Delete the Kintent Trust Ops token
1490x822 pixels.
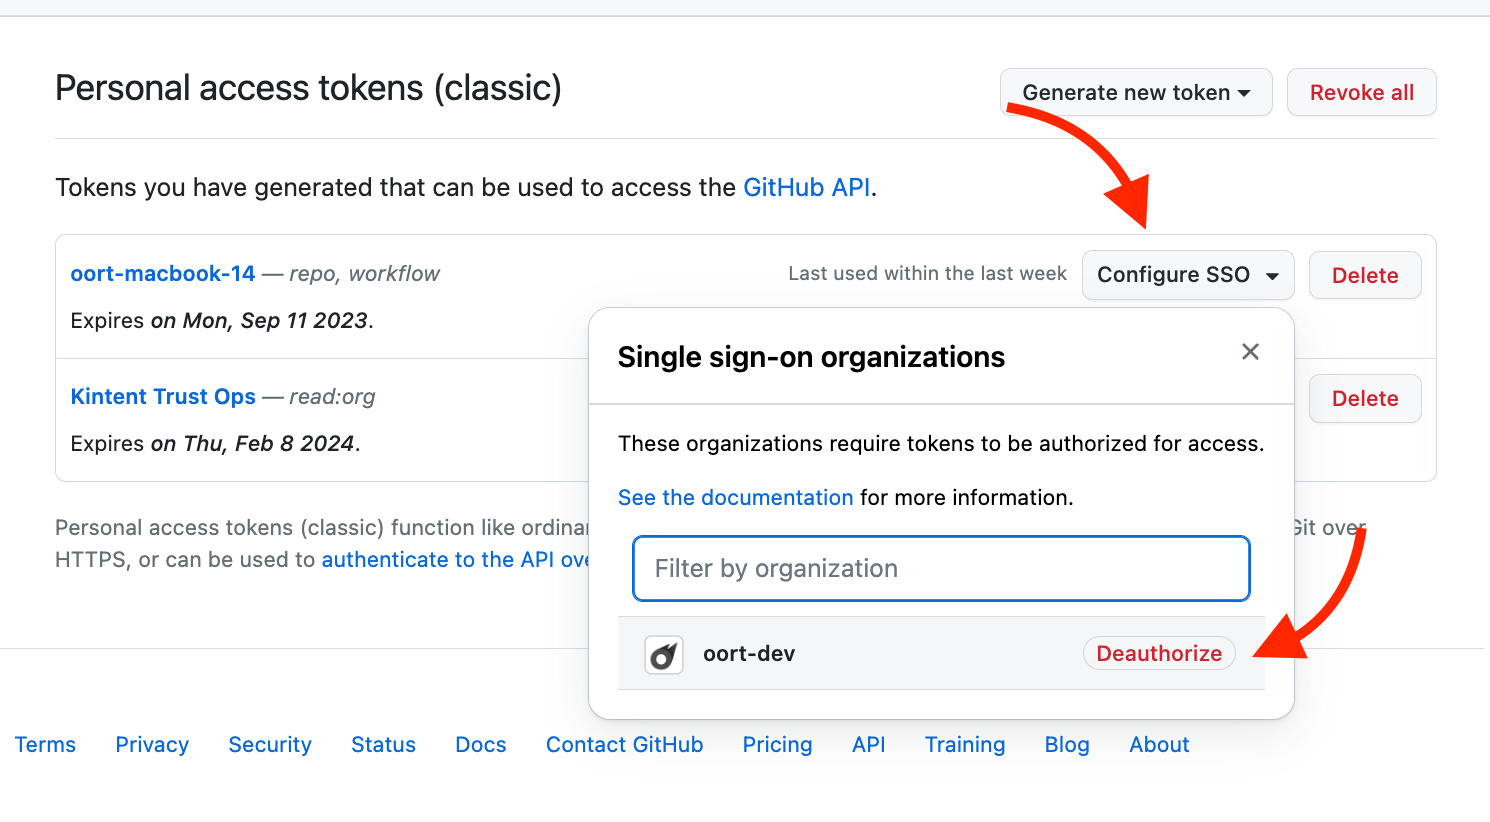click(x=1364, y=399)
